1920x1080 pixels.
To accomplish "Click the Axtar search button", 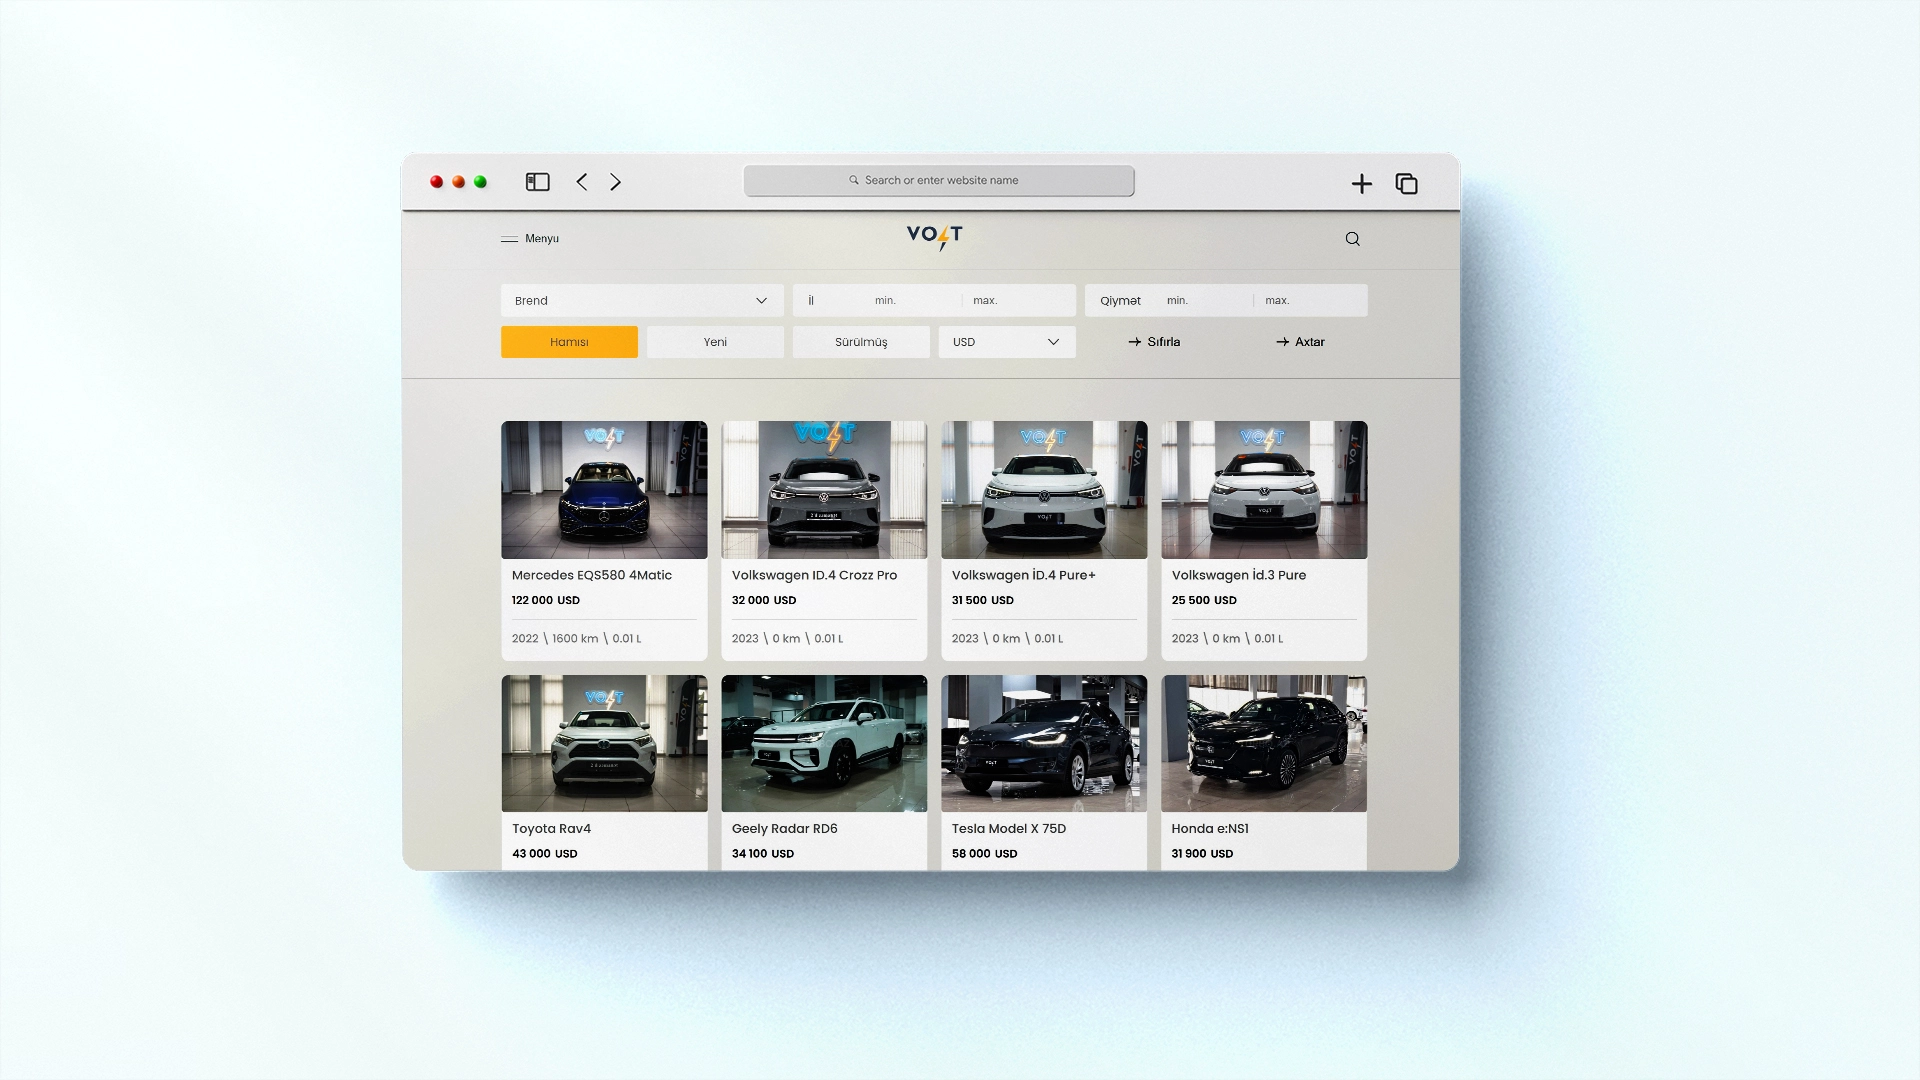I will point(1300,342).
